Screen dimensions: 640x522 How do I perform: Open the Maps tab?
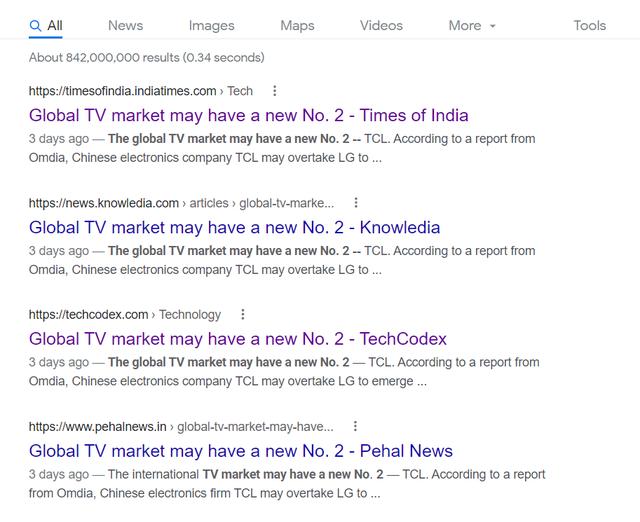tap(297, 26)
